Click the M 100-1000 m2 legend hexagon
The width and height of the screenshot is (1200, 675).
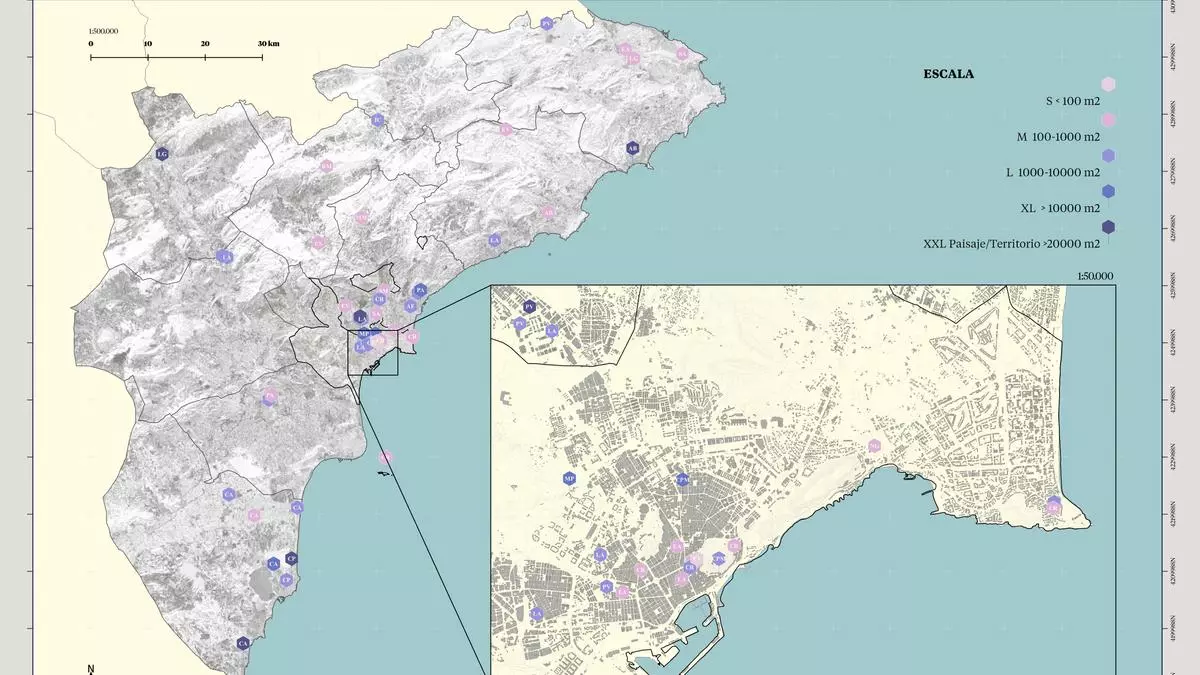(1108, 120)
